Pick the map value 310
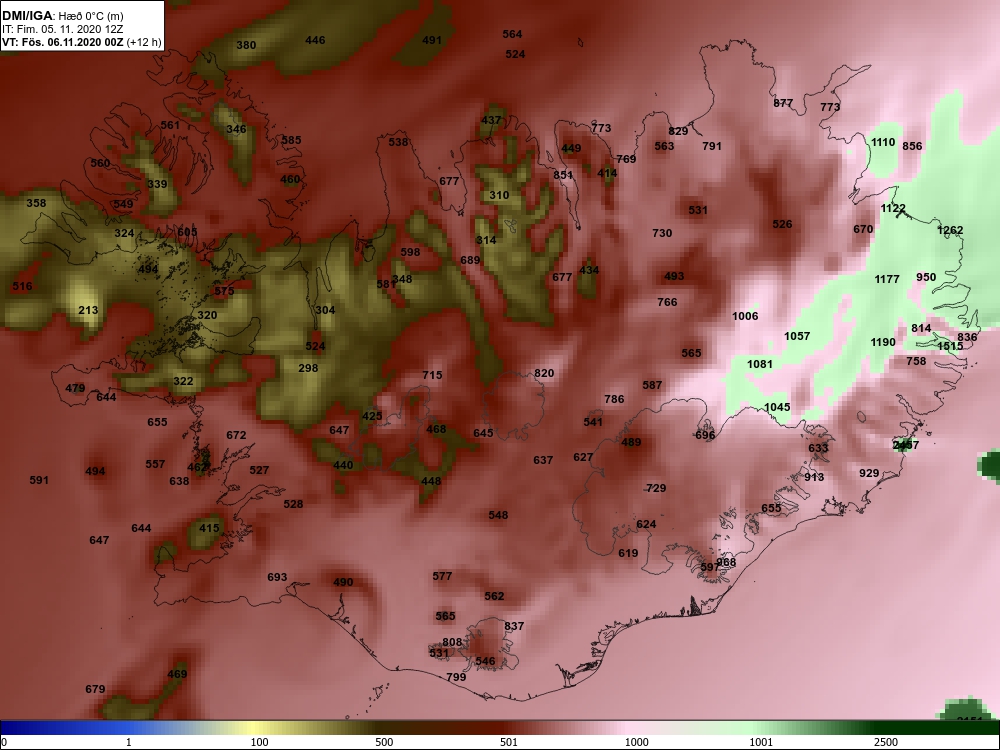 [x=499, y=195]
